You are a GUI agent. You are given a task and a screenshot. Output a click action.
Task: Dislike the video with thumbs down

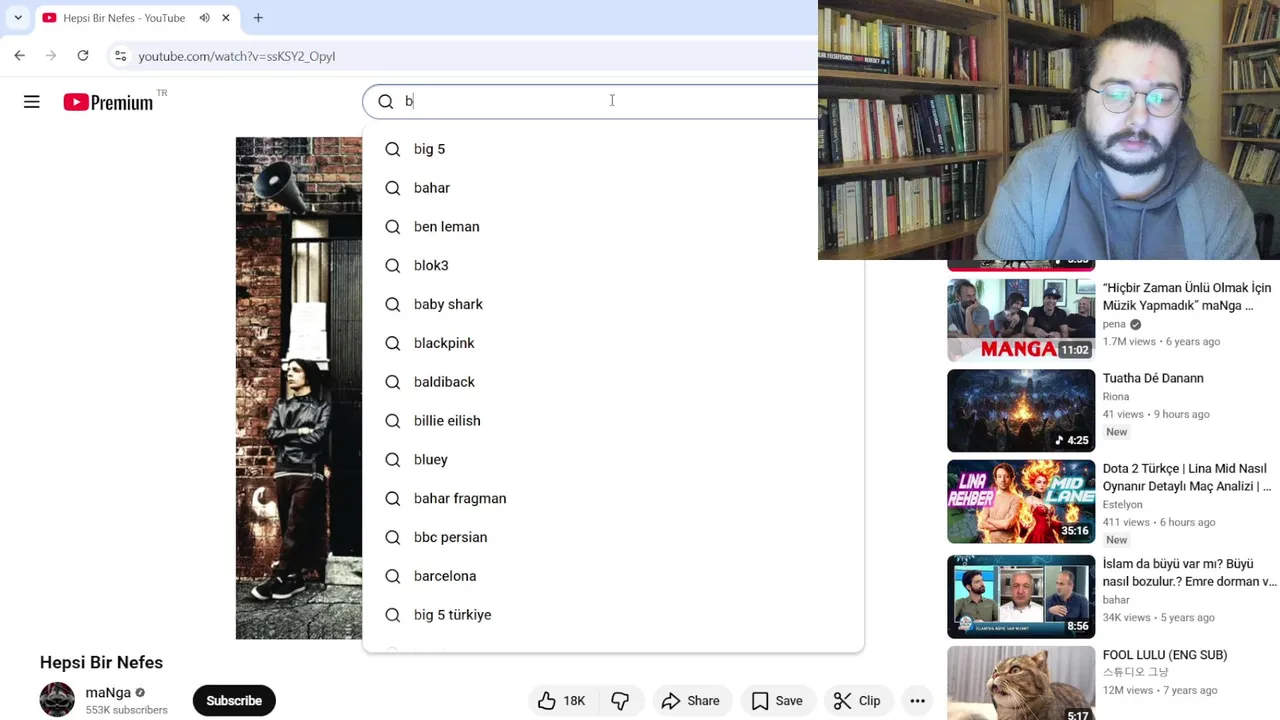click(x=621, y=701)
